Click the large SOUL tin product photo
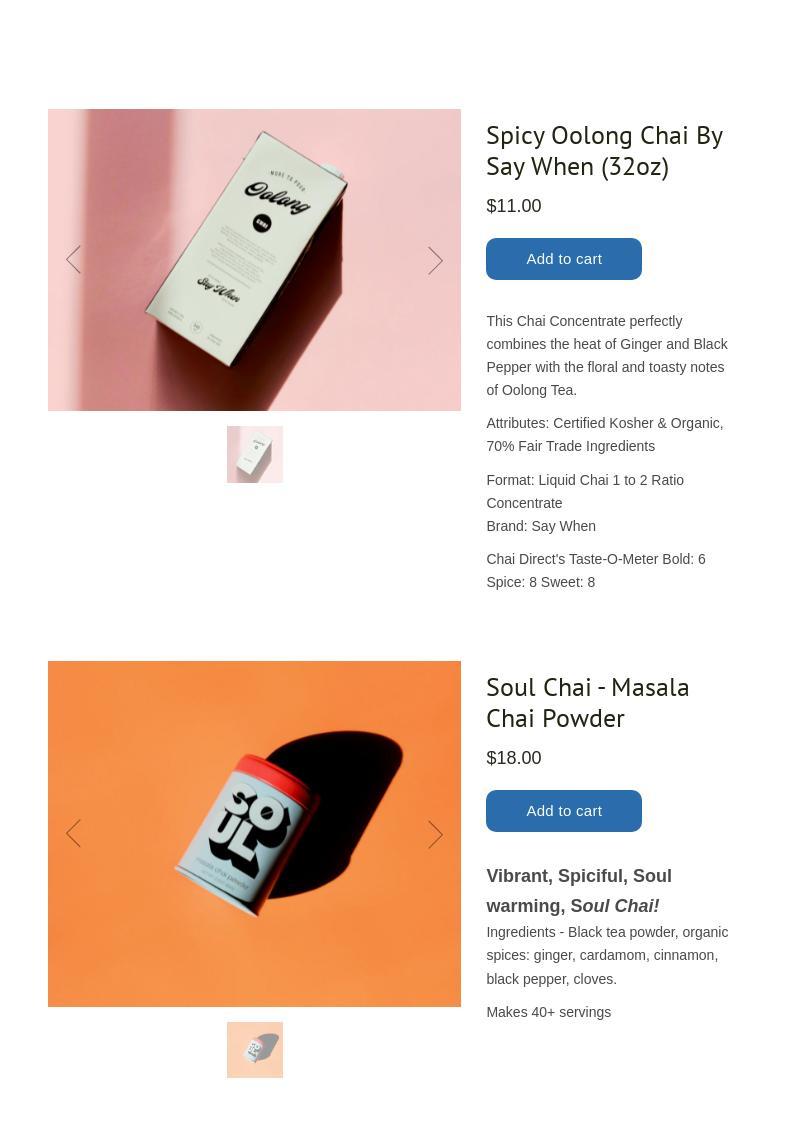 tap(254, 834)
